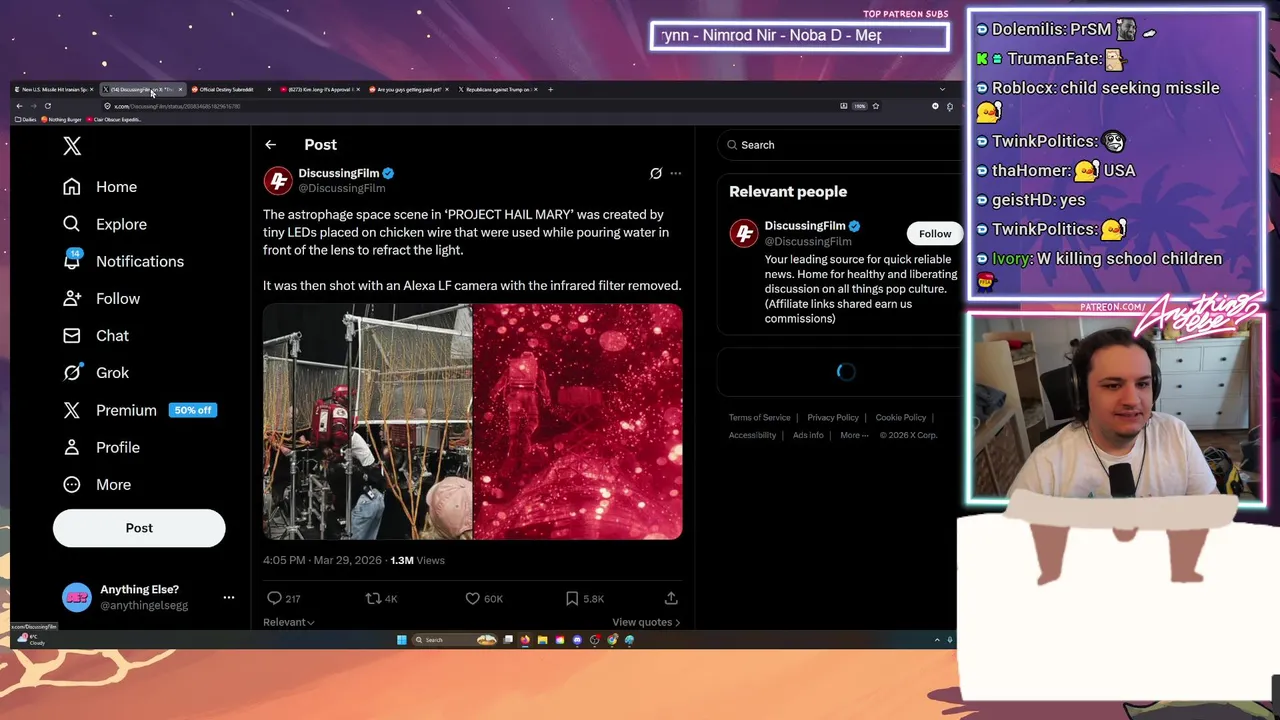This screenshot has height=720, width=1280.
Task: Click the reply icon with 217
Action: (x=283, y=598)
